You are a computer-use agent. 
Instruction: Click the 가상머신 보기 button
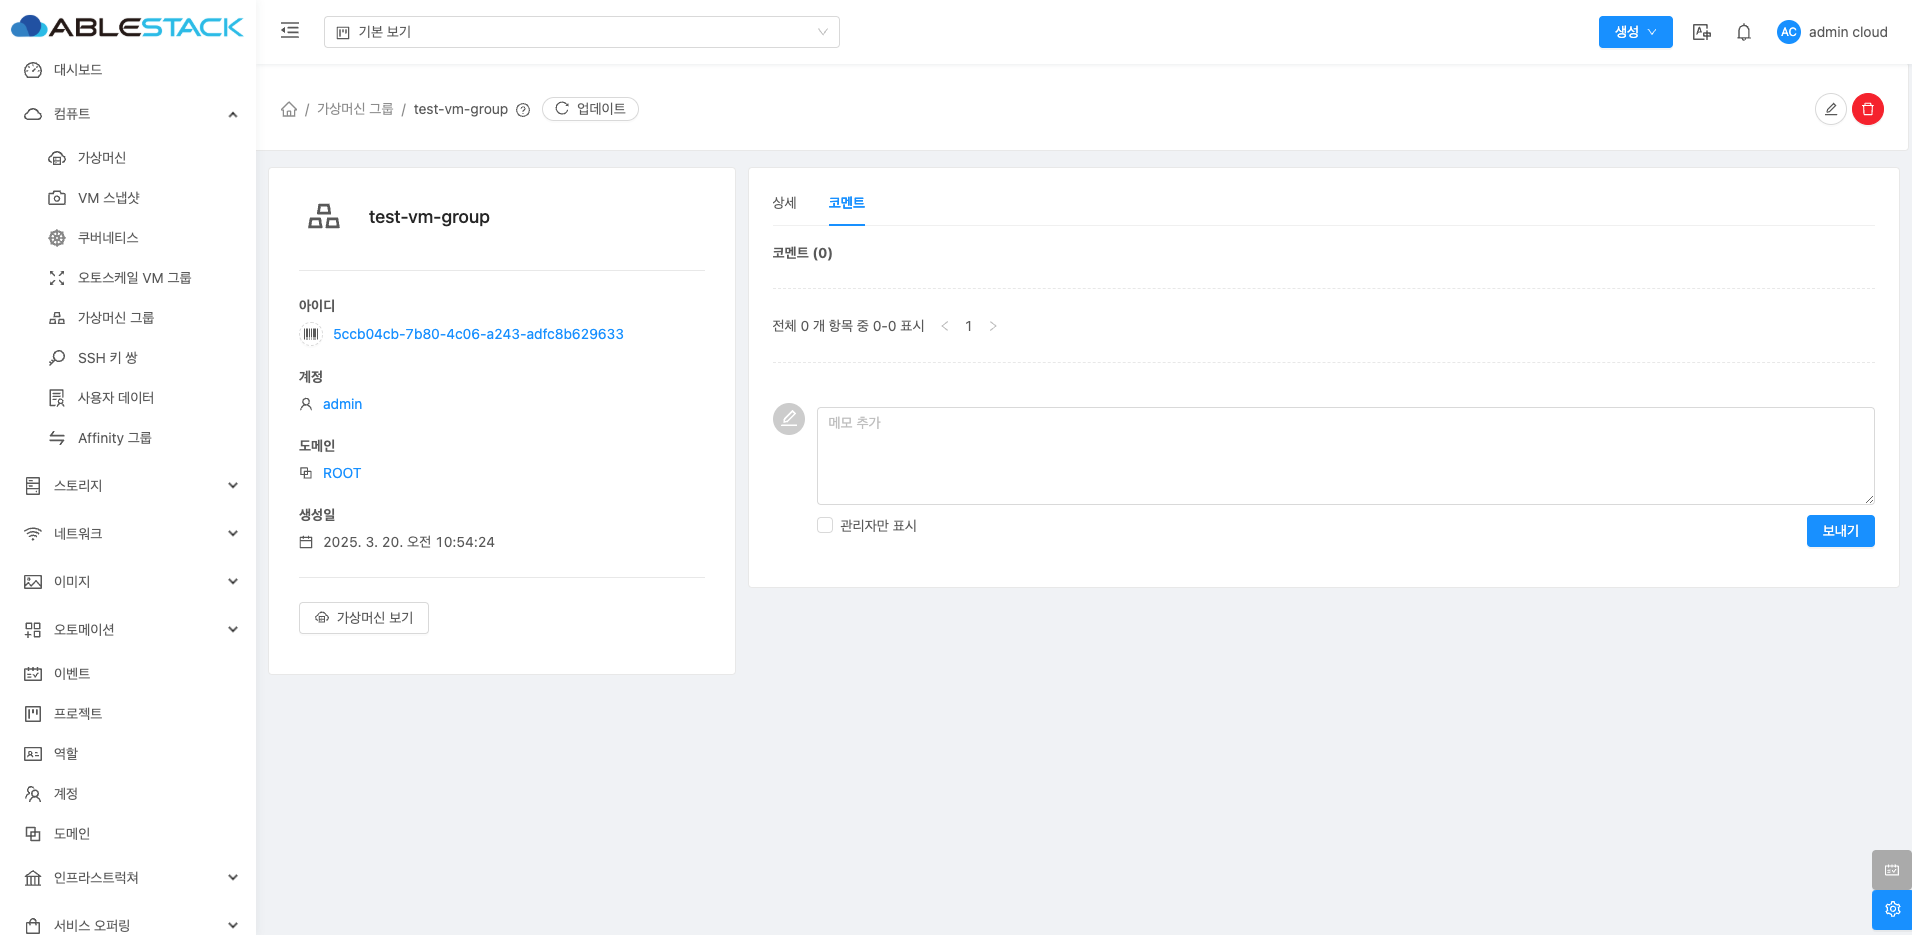[x=364, y=618]
